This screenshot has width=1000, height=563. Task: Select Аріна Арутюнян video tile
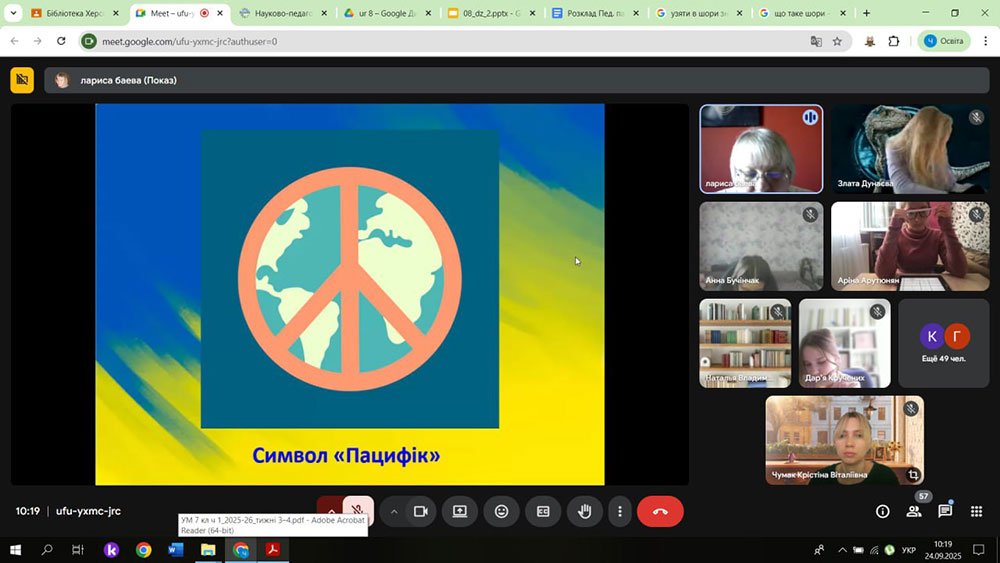[910, 246]
